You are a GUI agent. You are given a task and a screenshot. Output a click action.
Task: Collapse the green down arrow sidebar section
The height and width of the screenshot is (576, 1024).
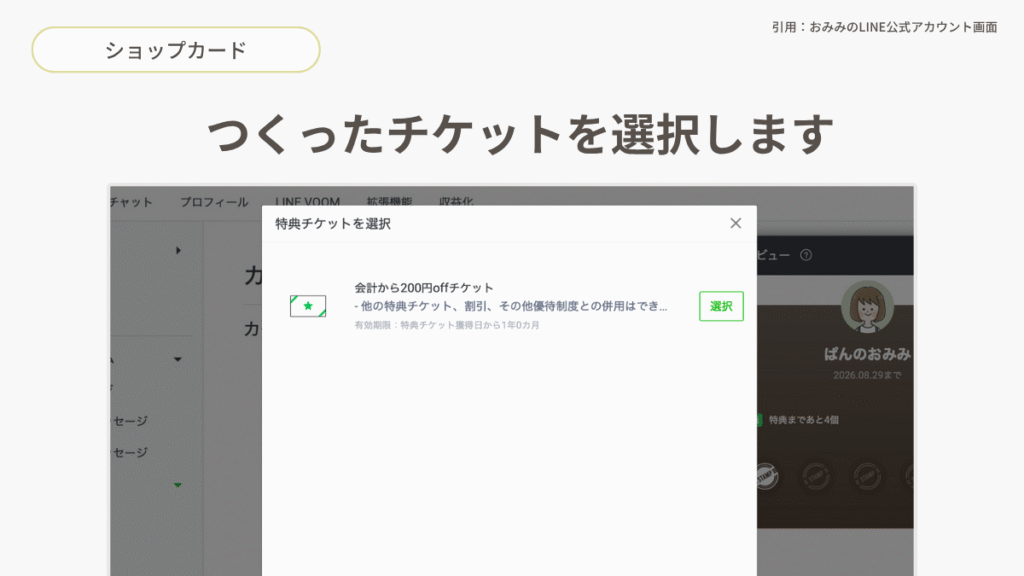point(178,485)
